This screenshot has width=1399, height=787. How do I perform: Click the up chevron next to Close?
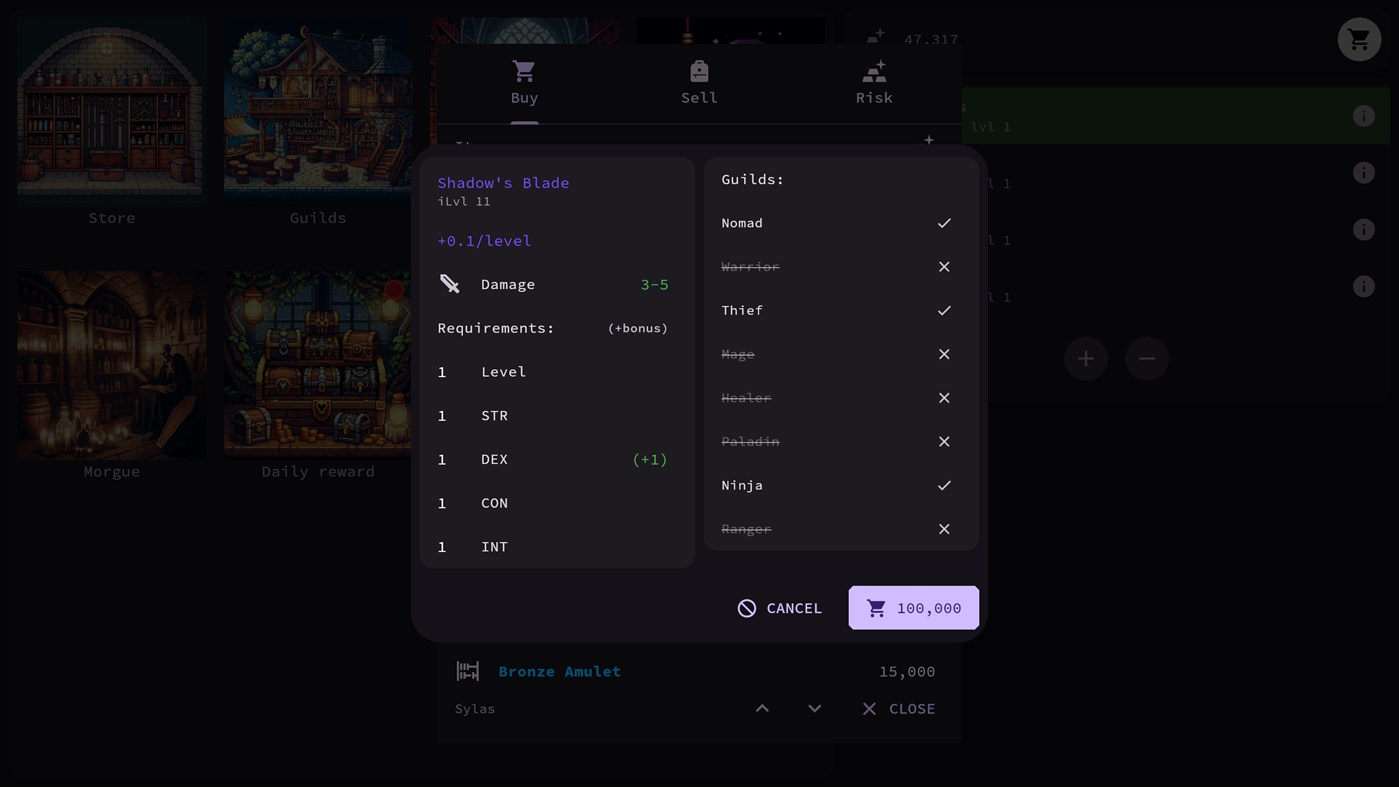(x=762, y=708)
